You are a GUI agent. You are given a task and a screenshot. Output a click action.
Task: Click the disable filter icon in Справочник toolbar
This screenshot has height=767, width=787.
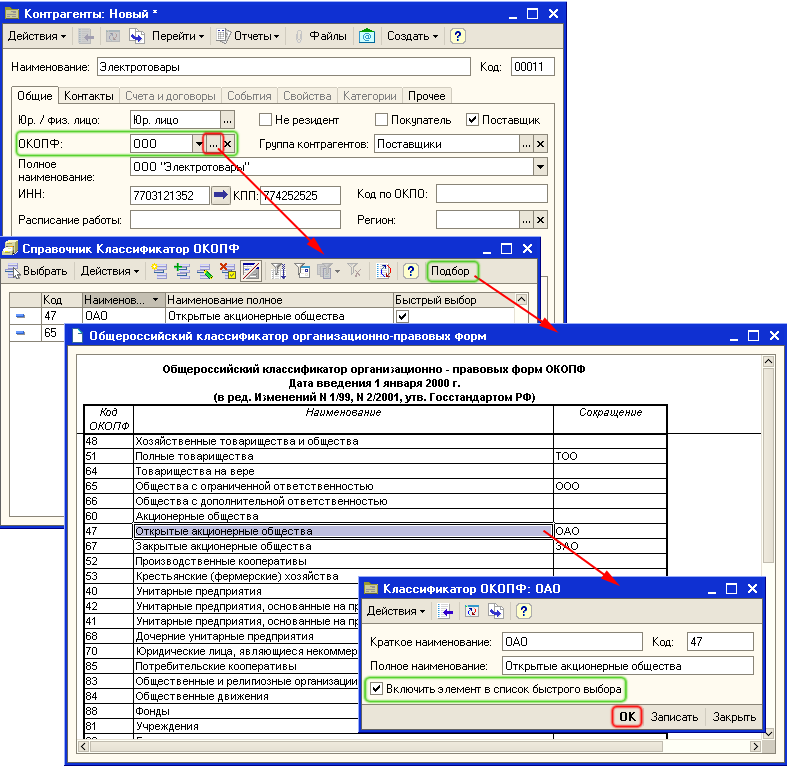click(x=354, y=271)
